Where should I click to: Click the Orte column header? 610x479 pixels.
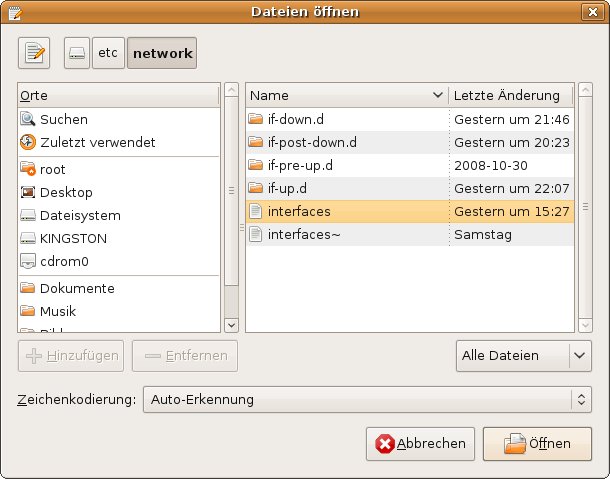(x=118, y=96)
